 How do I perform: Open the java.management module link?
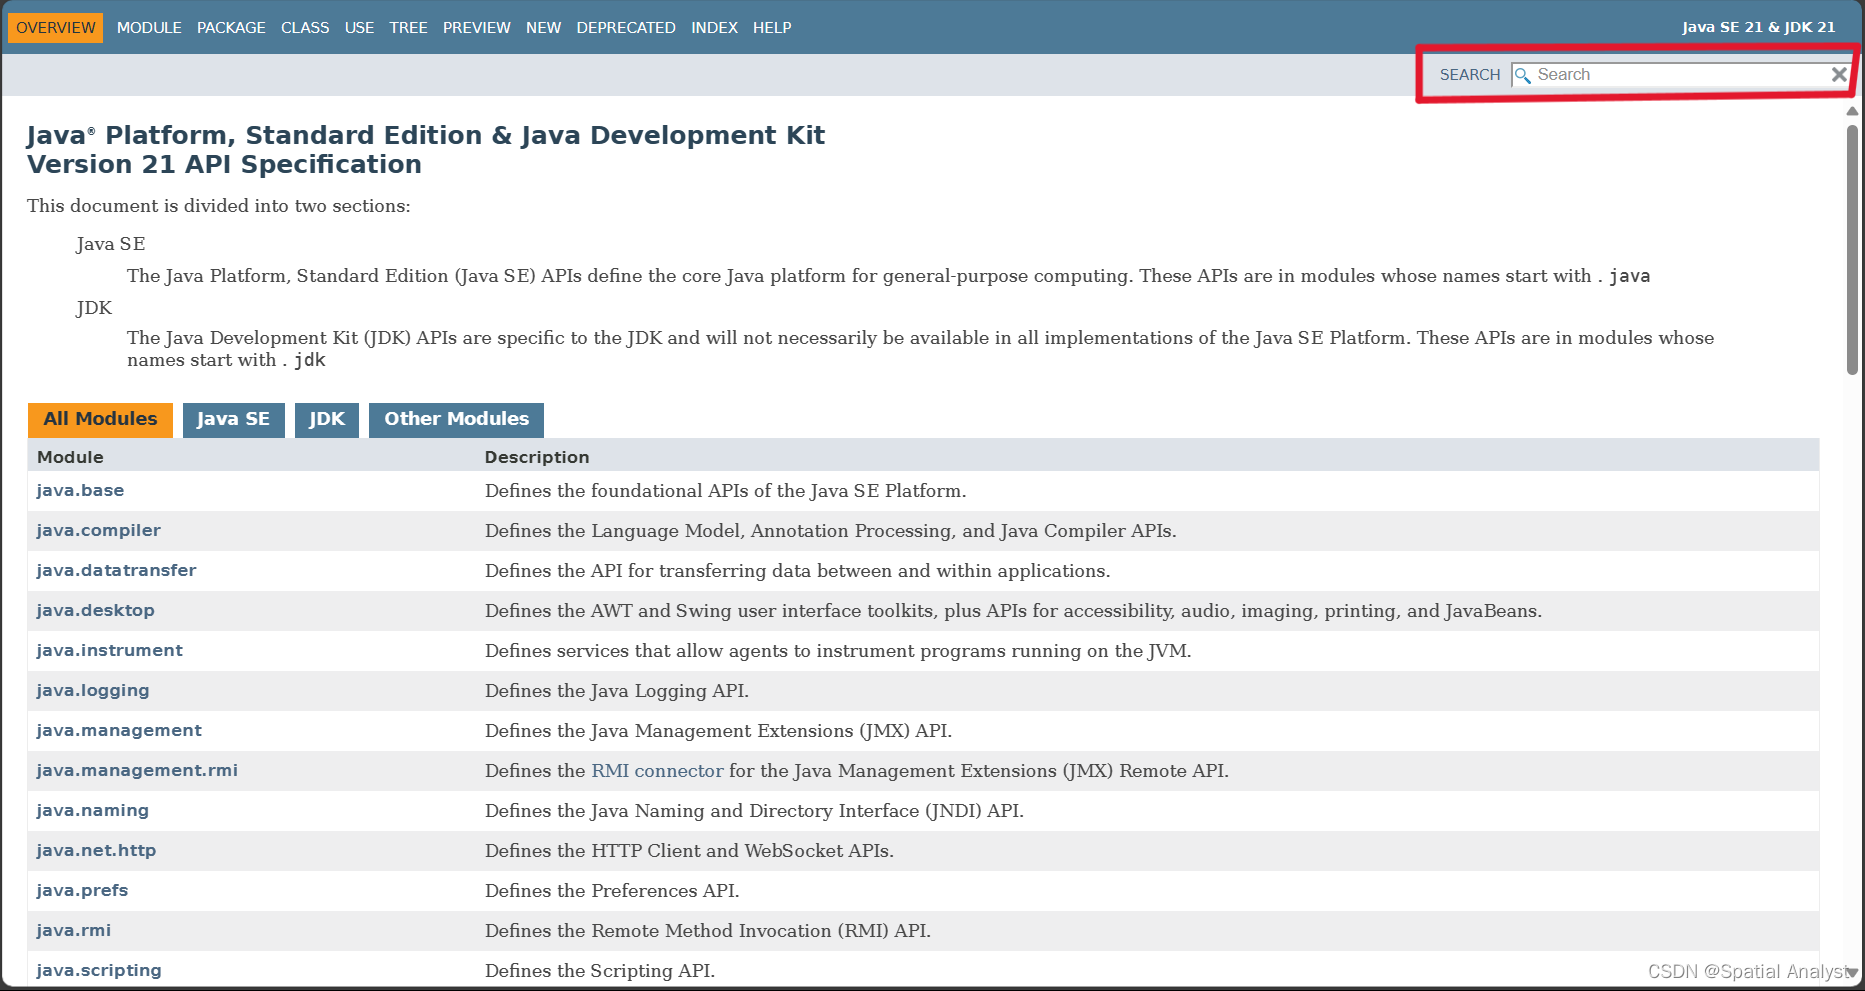(119, 730)
